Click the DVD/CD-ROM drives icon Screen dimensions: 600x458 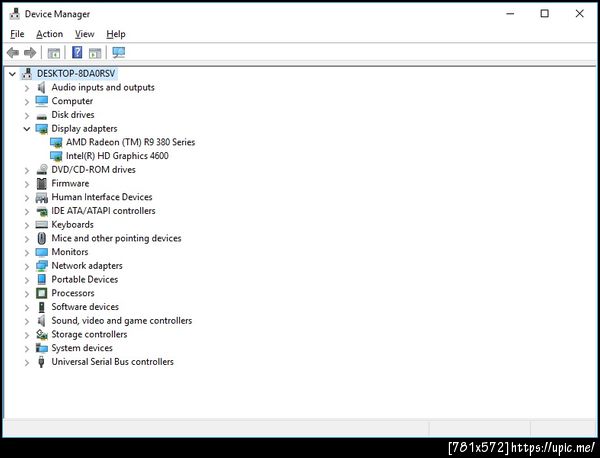click(42, 170)
